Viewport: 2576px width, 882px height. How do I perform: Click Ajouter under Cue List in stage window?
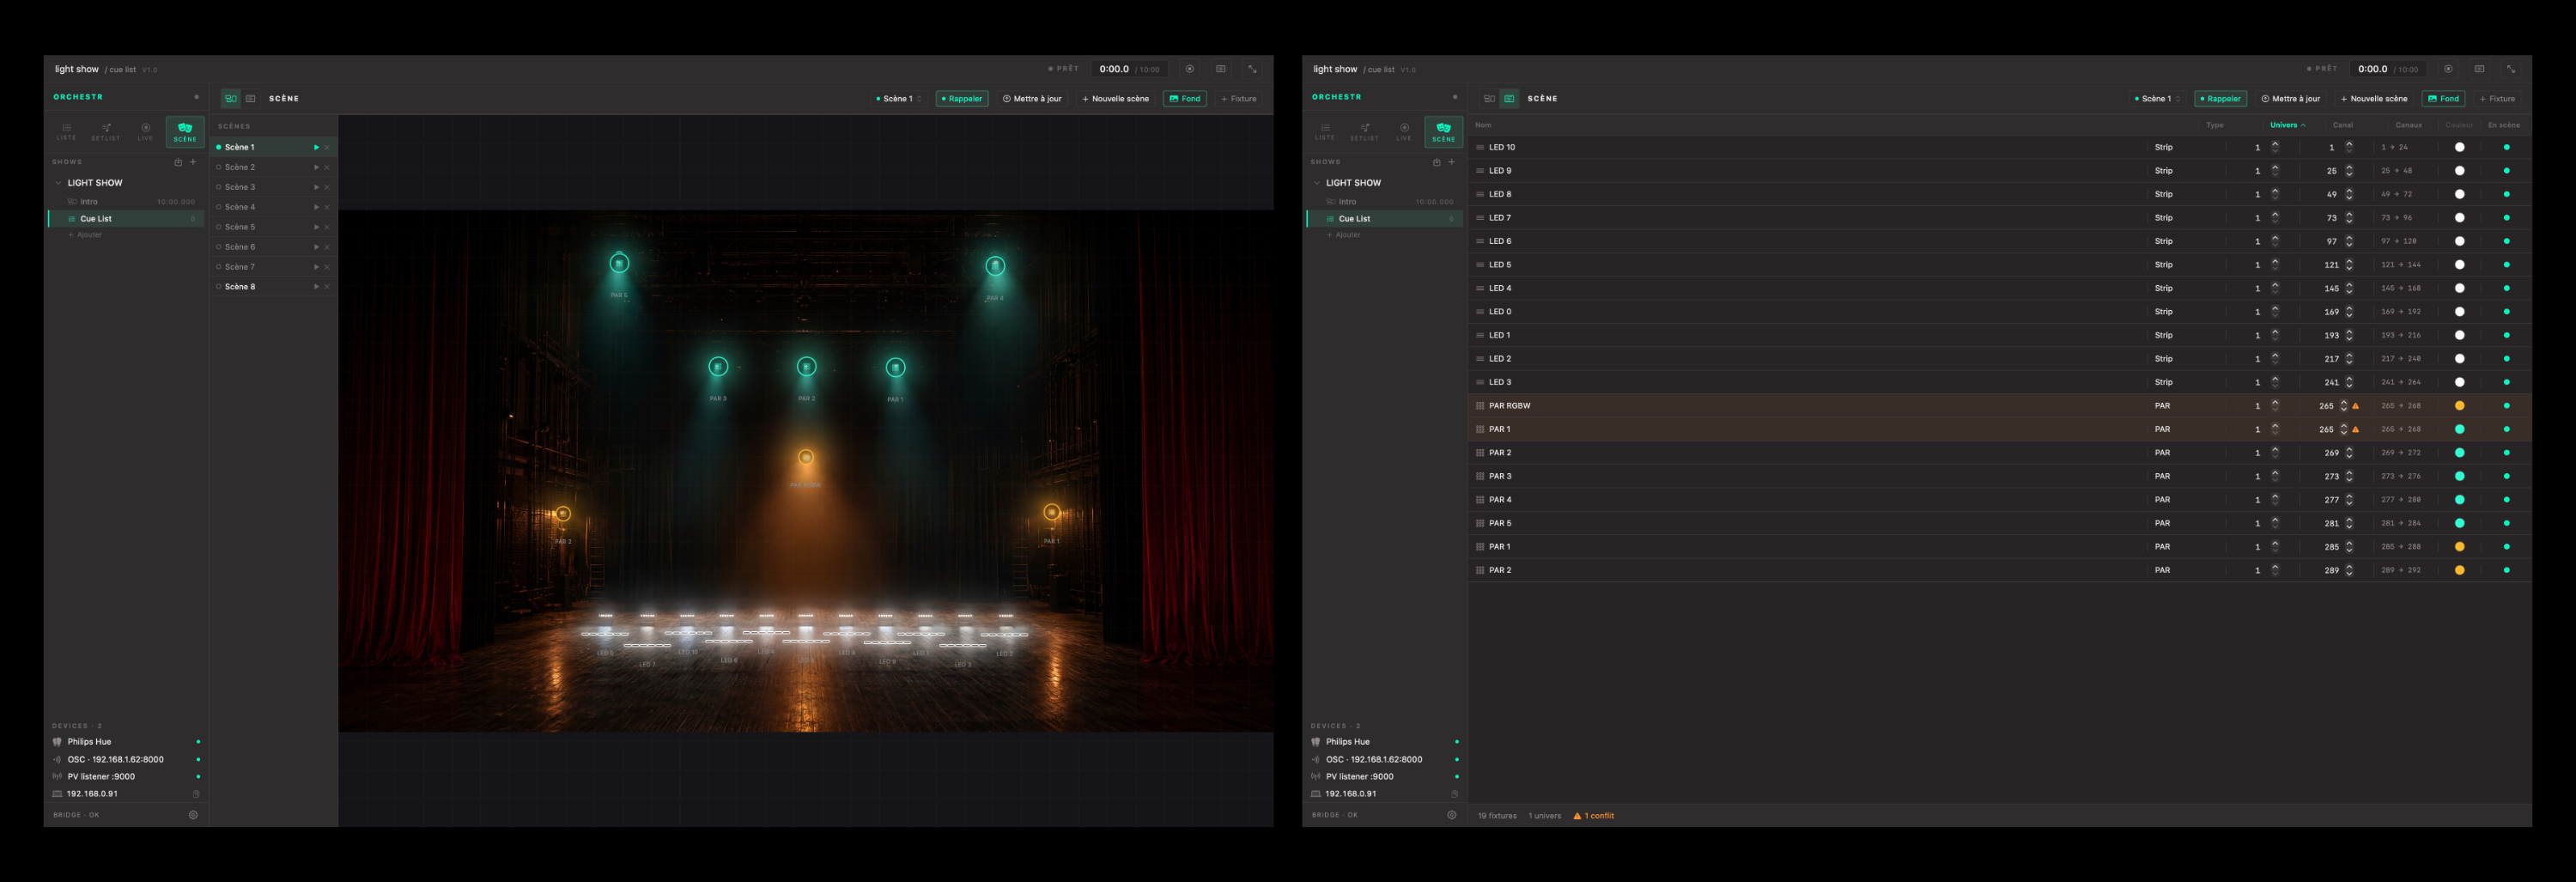point(85,235)
